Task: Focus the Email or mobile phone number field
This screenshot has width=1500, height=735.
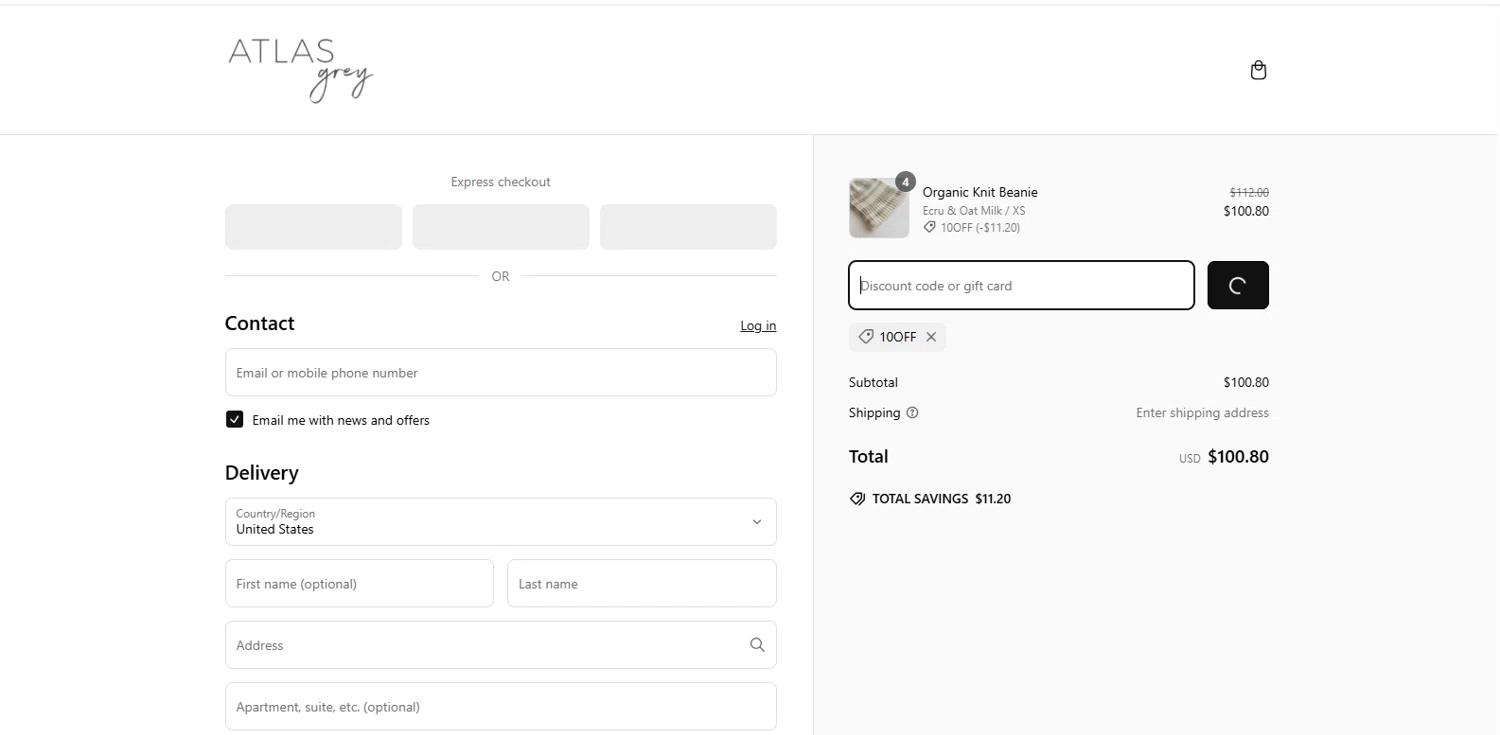Action: [x=501, y=372]
